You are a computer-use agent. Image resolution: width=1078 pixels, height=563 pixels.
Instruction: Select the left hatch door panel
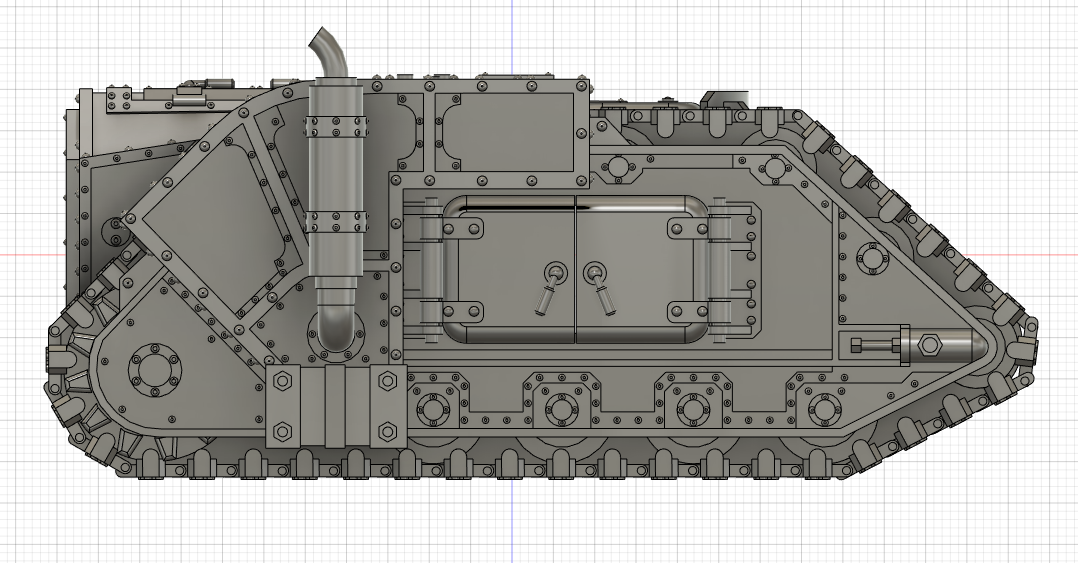click(510, 269)
